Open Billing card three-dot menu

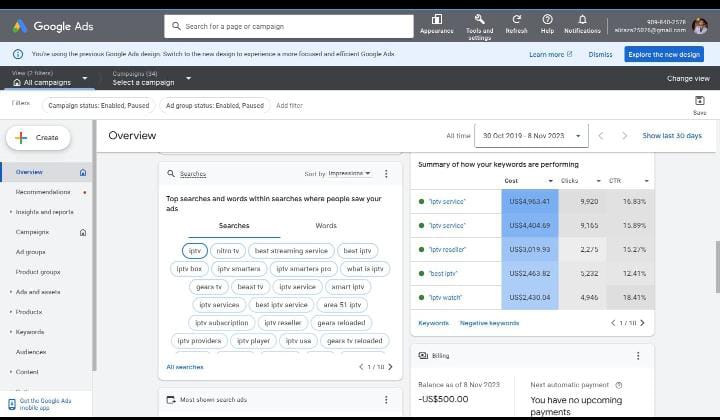coord(638,356)
